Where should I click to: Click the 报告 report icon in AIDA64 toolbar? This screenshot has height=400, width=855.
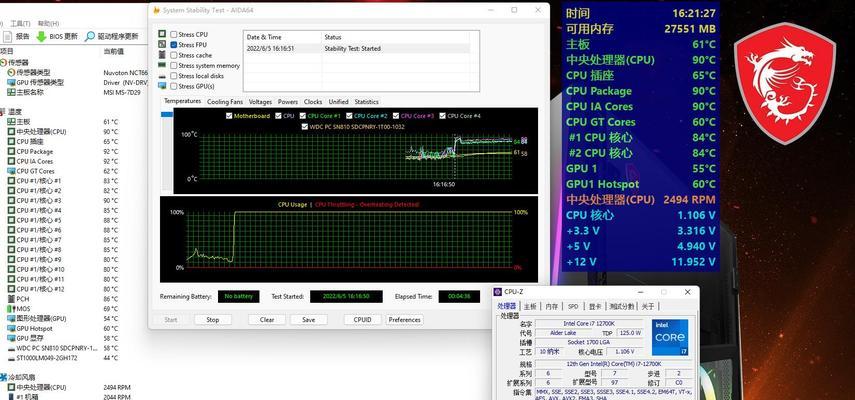7,37
